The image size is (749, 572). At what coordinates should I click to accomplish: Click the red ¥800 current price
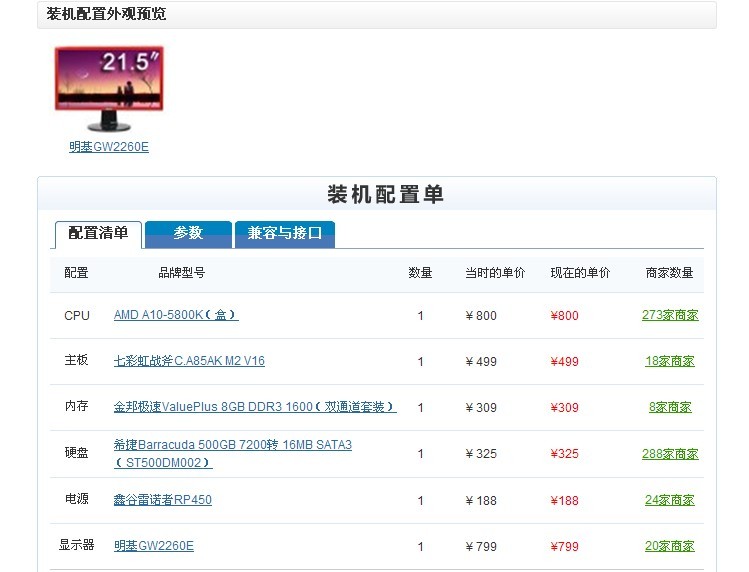[564, 315]
